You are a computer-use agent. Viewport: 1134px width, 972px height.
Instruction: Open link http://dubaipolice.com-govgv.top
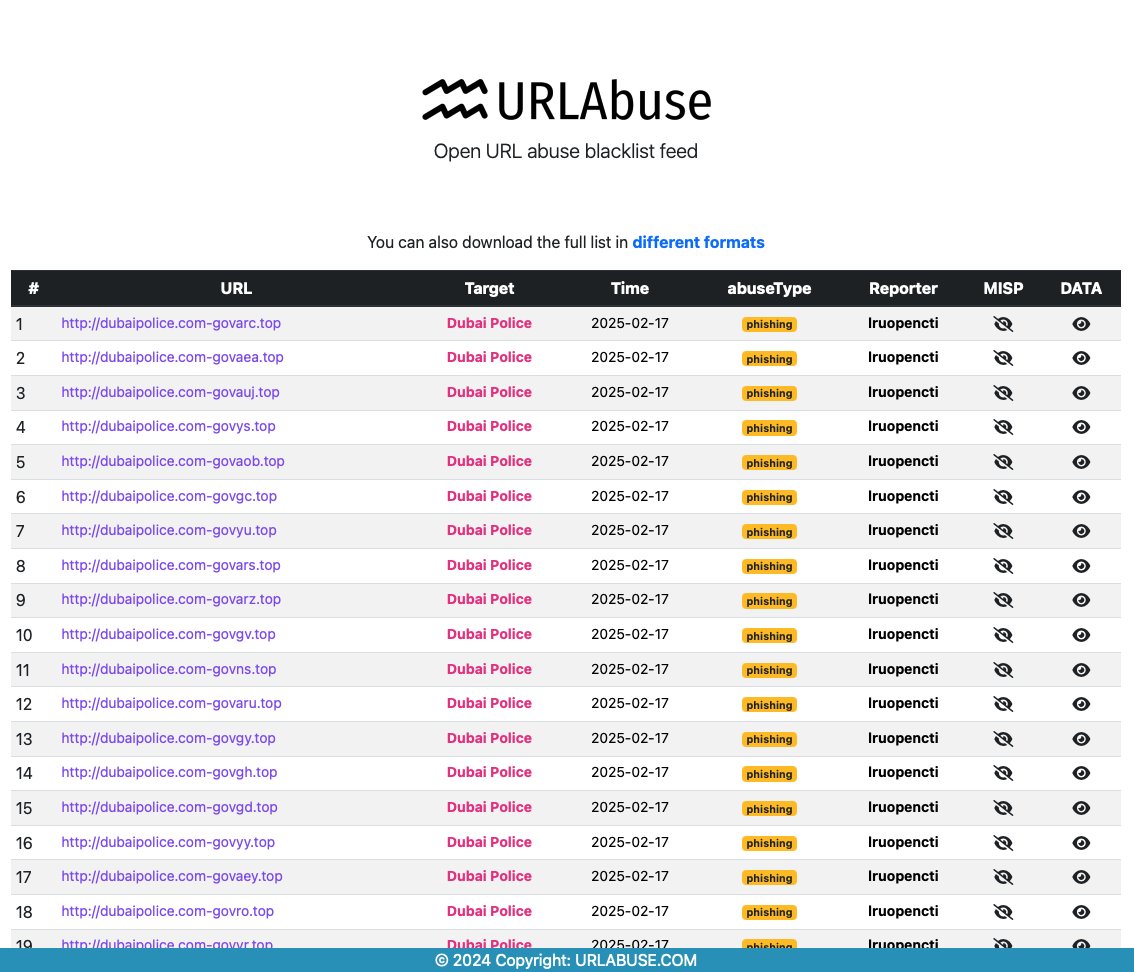point(168,634)
